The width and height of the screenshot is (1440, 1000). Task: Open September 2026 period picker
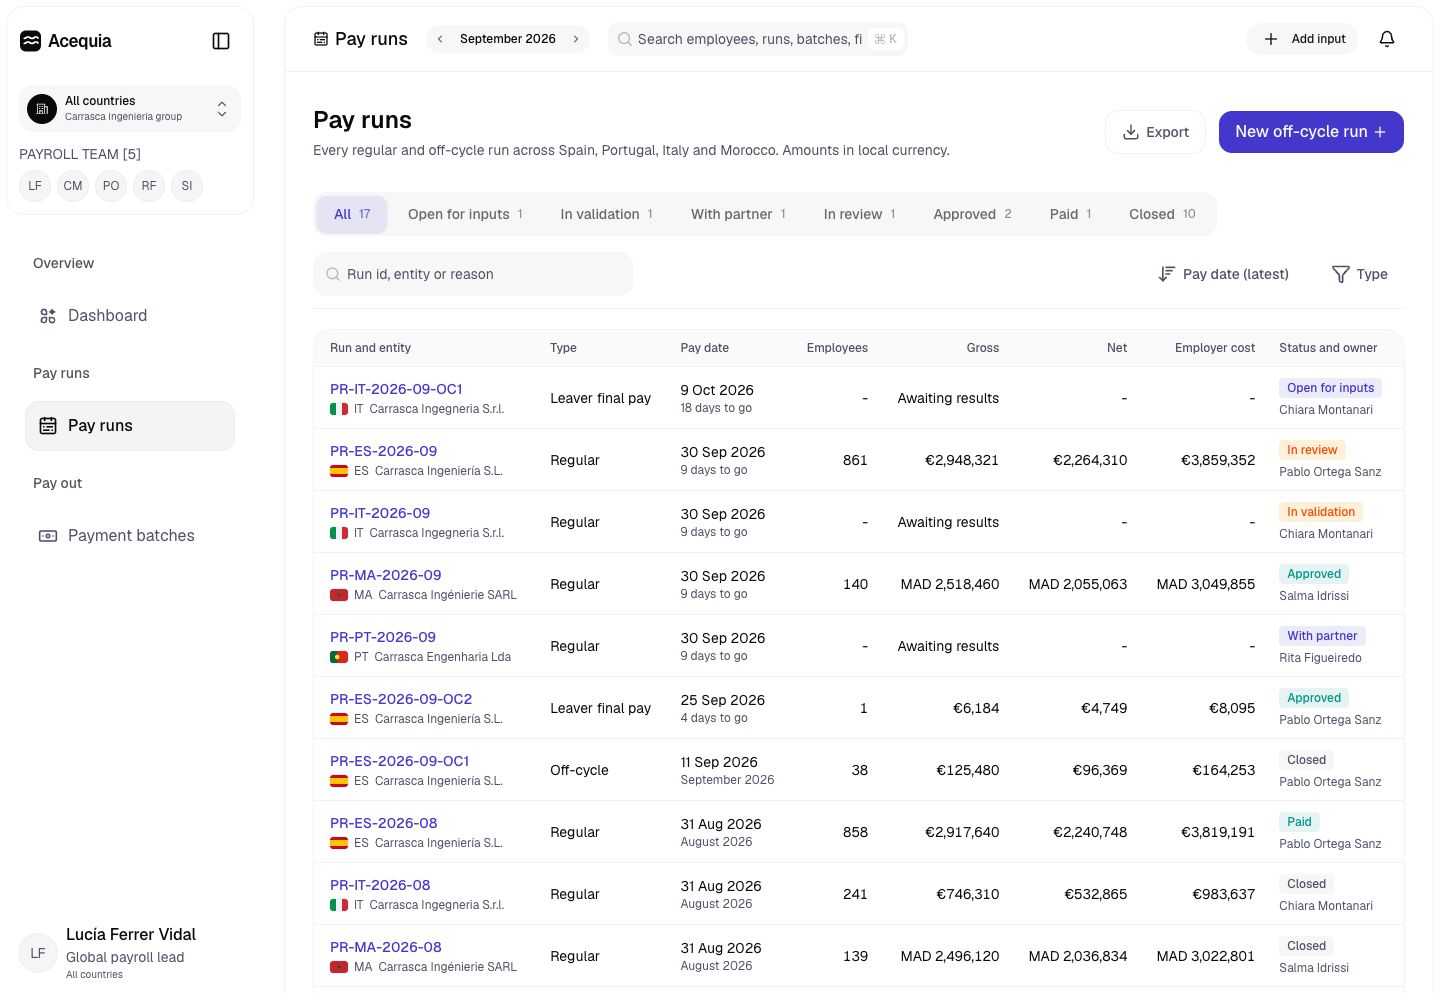pos(508,39)
